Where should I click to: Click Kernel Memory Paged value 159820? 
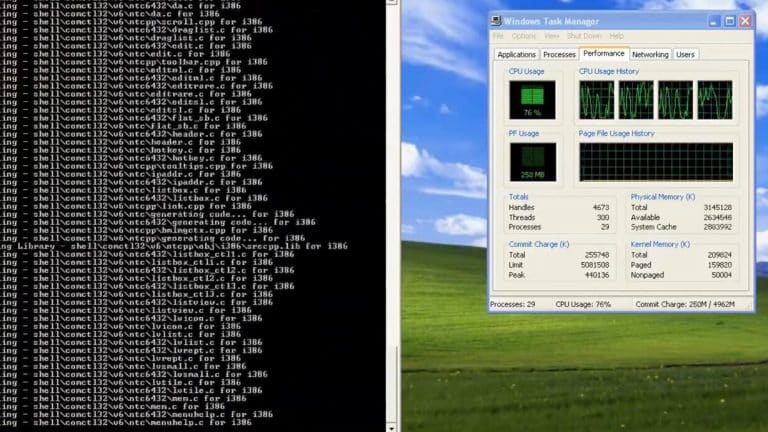pyautogui.click(x=720, y=265)
